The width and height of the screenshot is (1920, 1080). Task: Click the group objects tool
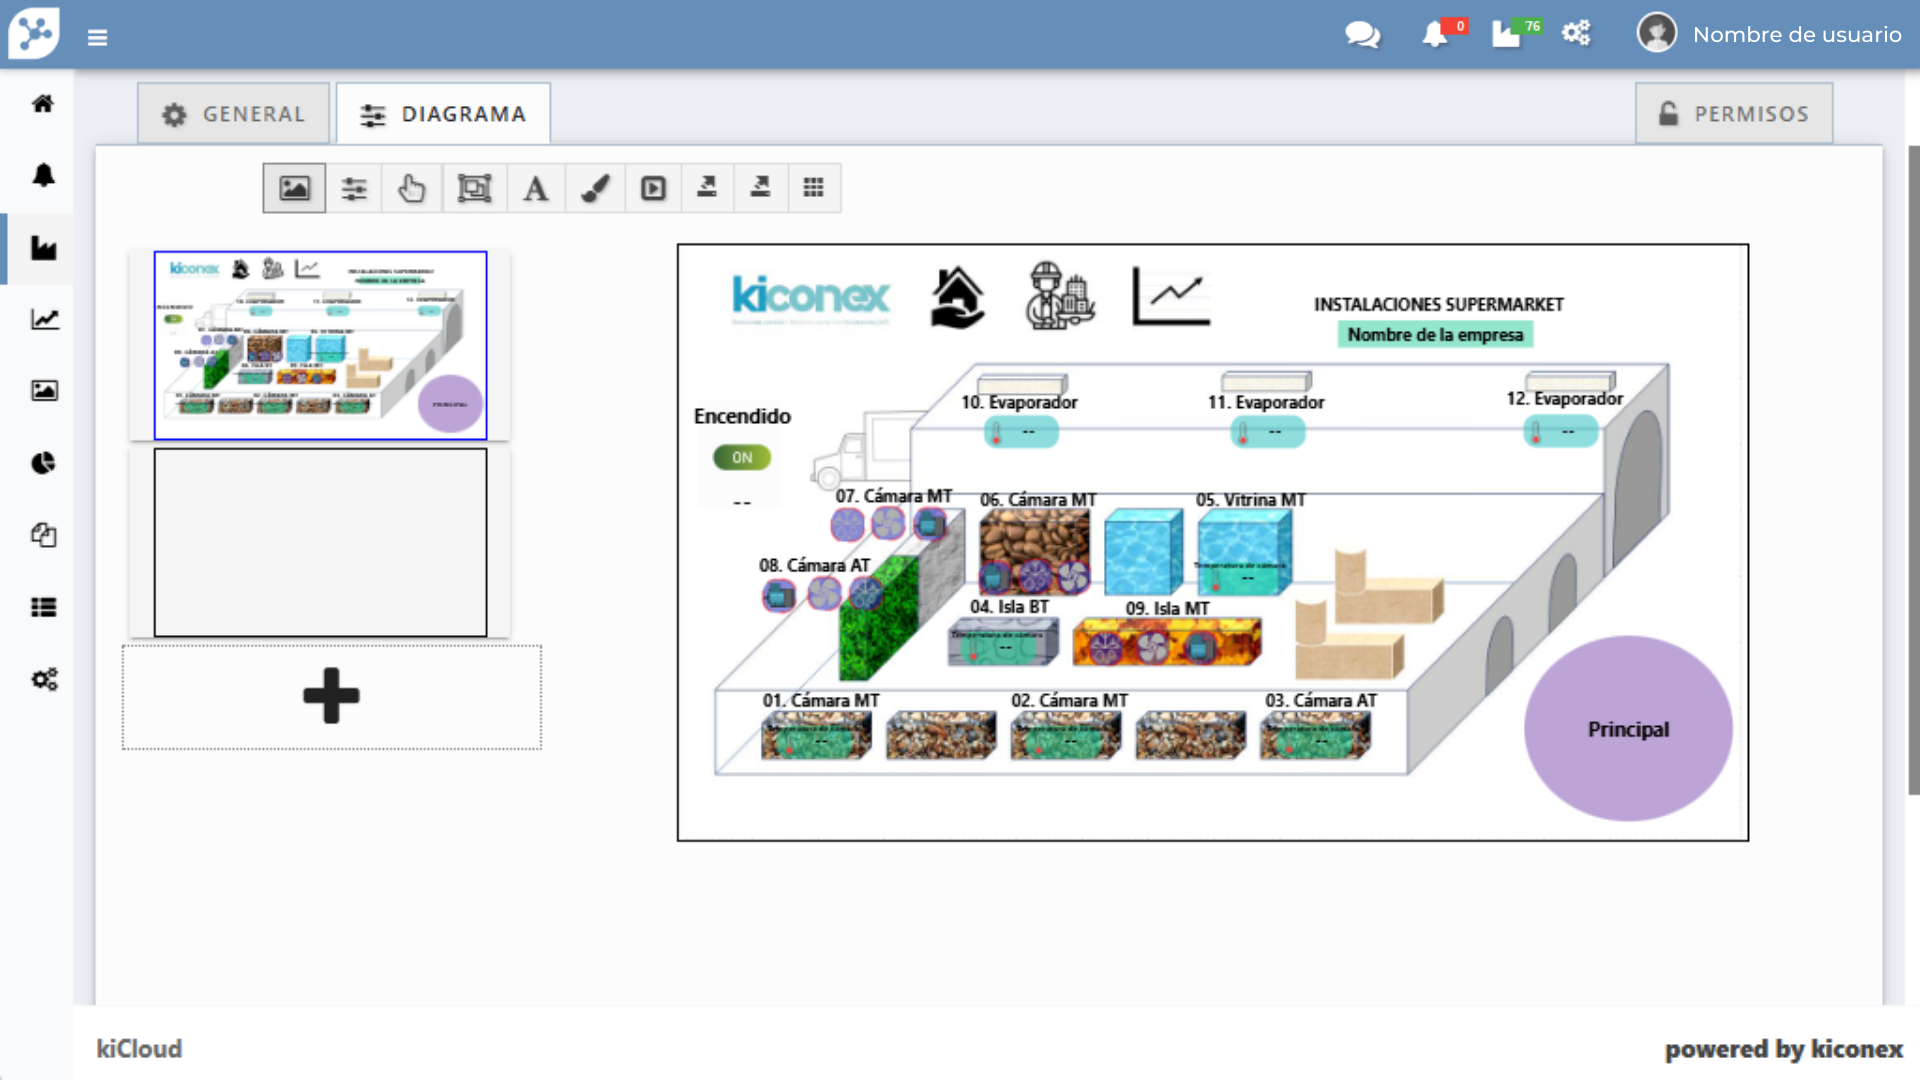pos(474,188)
